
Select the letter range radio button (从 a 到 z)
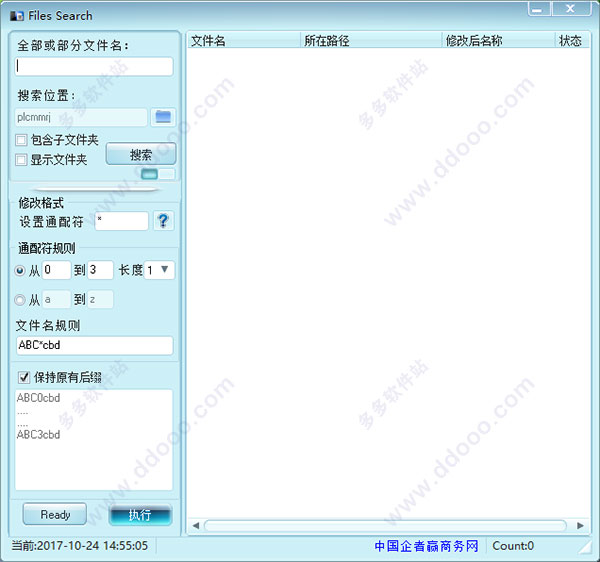[x=20, y=300]
